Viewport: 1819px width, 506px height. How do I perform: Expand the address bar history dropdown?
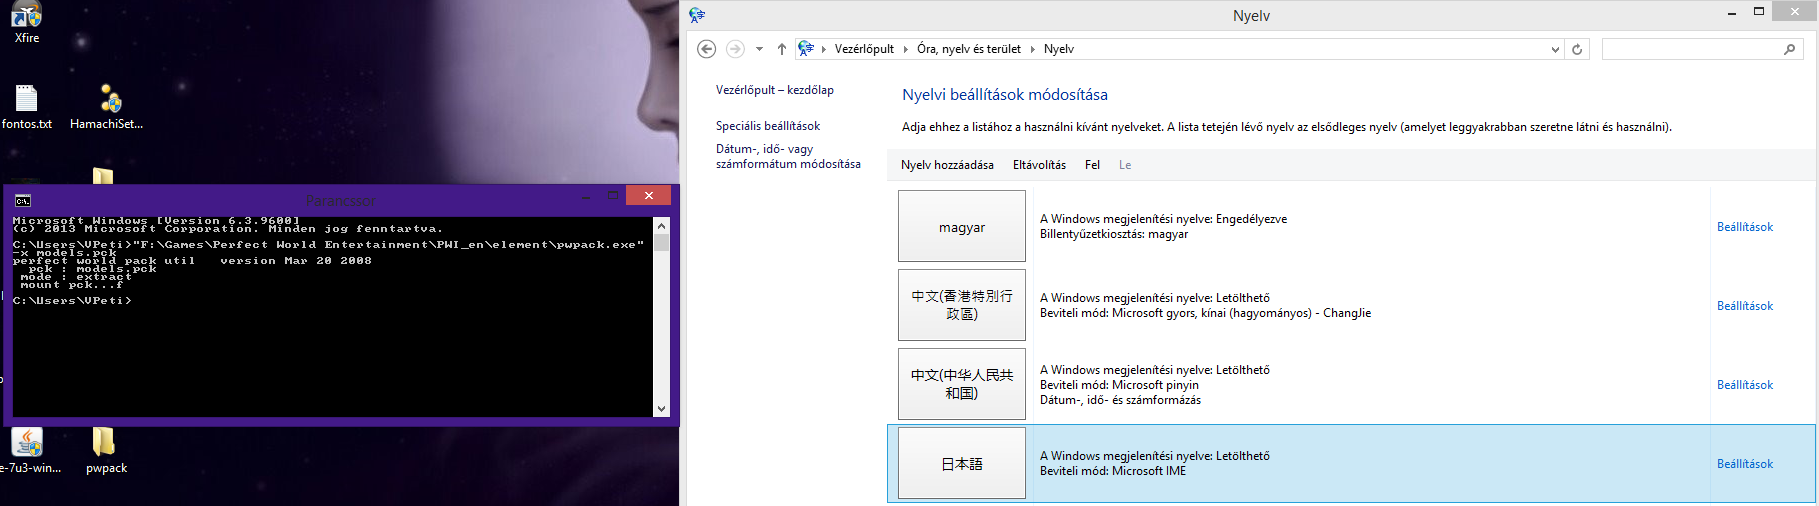1555,49
